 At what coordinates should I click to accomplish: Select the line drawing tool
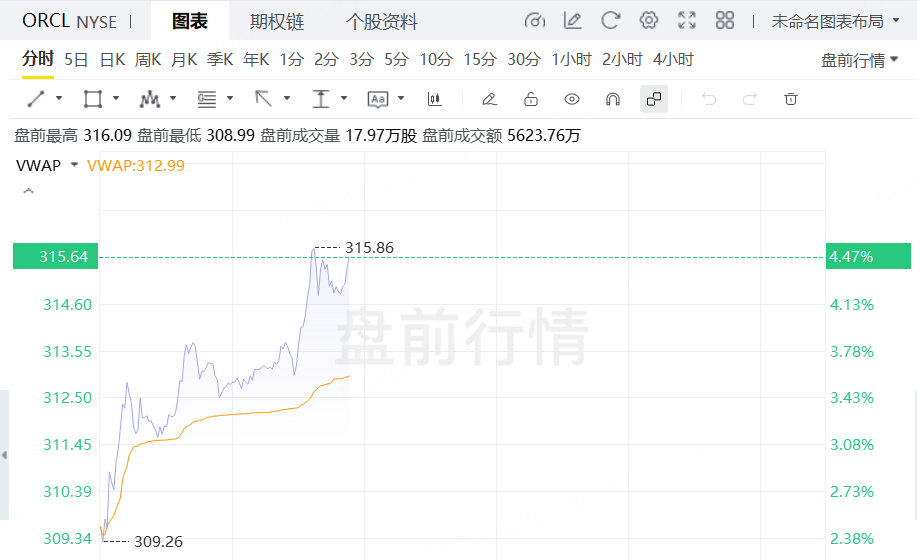point(36,99)
